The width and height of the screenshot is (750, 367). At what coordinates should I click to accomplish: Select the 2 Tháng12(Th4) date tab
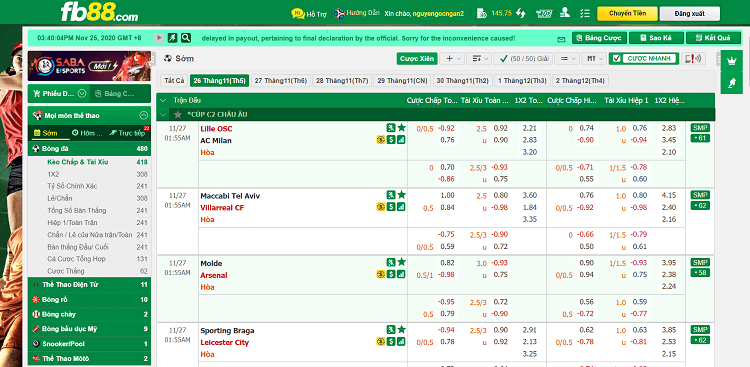580,81
